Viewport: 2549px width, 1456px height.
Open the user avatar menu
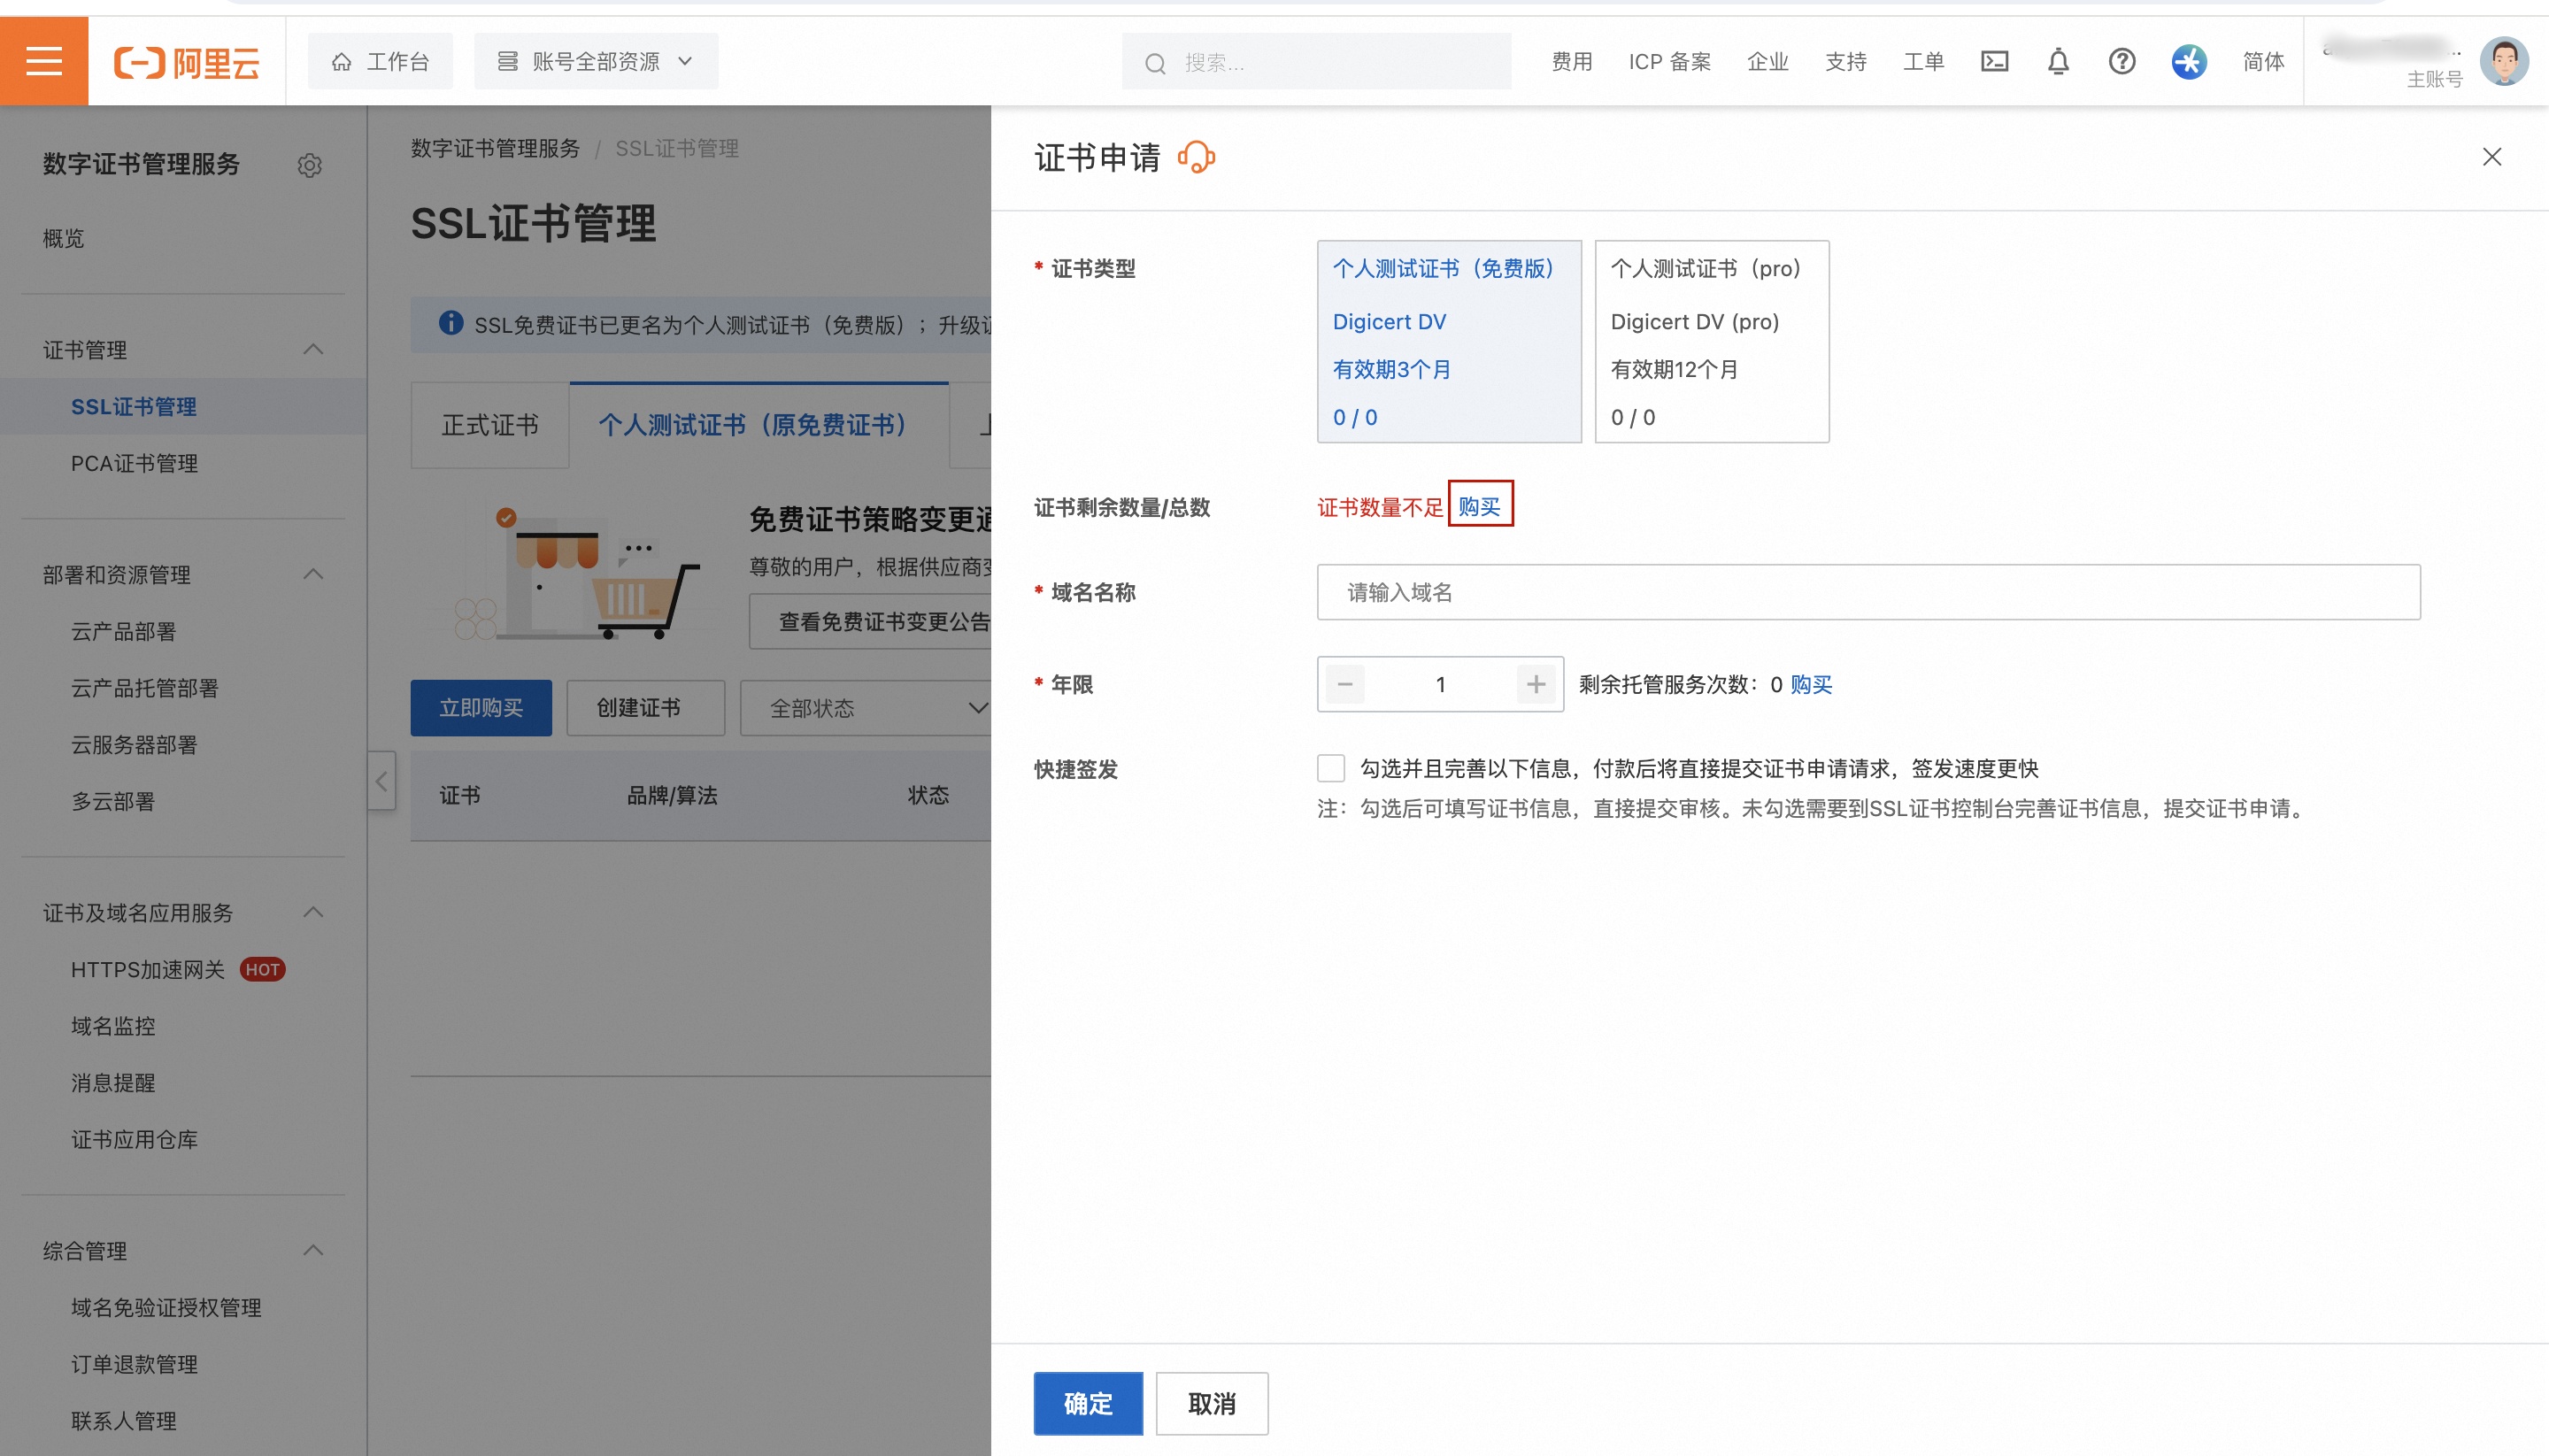(x=2504, y=62)
